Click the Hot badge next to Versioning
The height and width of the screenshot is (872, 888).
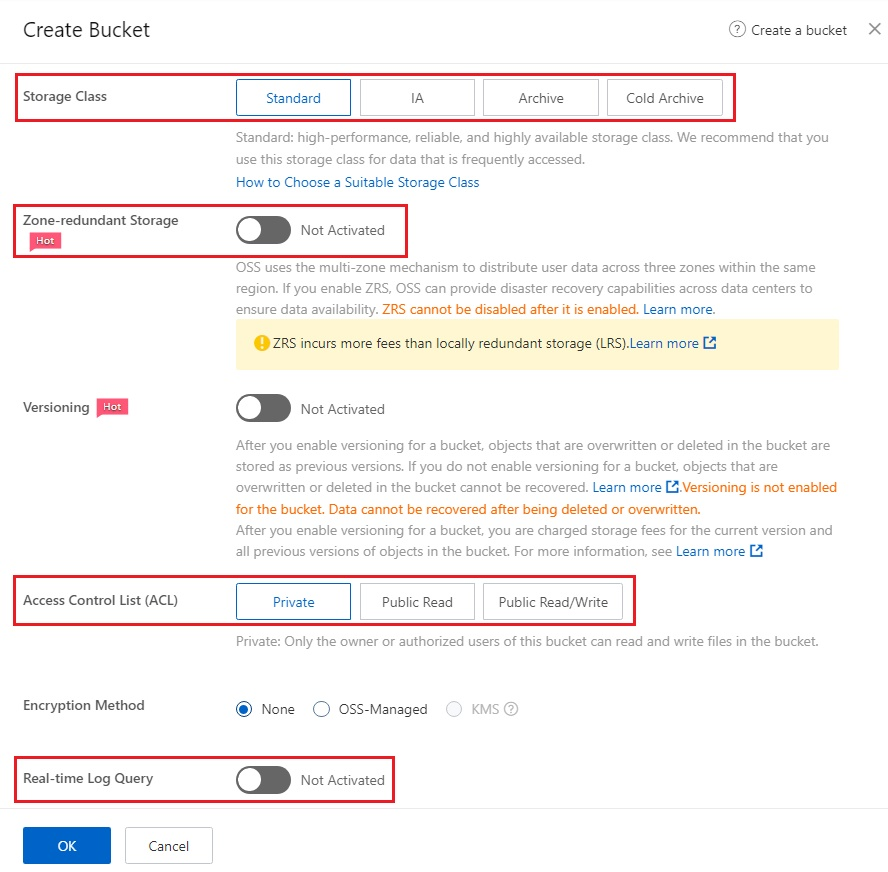point(112,407)
